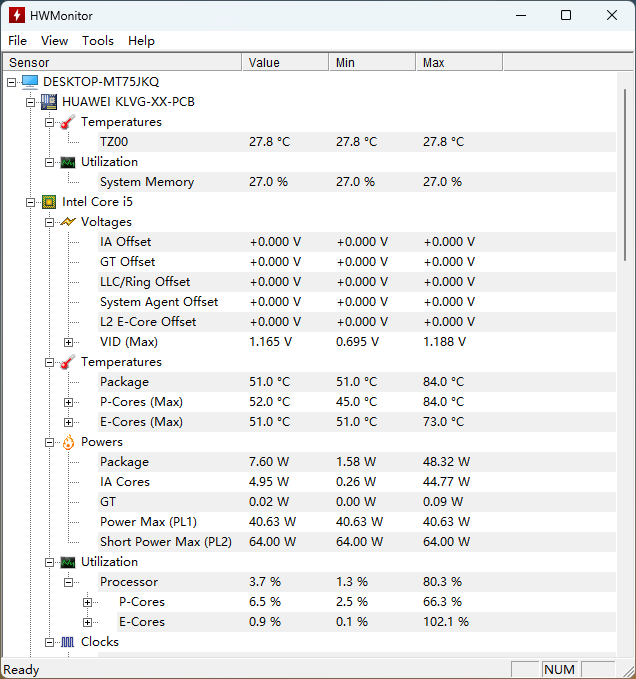Select the L2 E-Core Offset row
The width and height of the screenshot is (636, 679).
[x=357, y=322]
